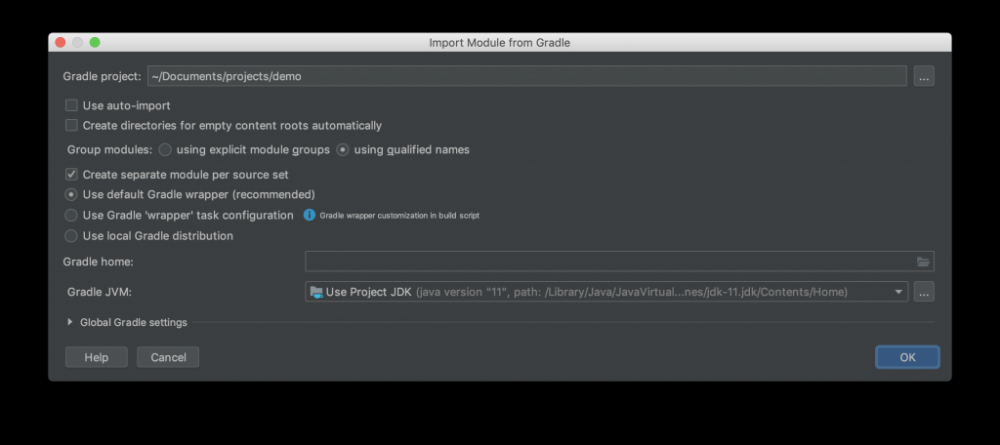Click the ellipsis button beside Gradle JVM
The image size is (1000, 445).
tap(923, 292)
